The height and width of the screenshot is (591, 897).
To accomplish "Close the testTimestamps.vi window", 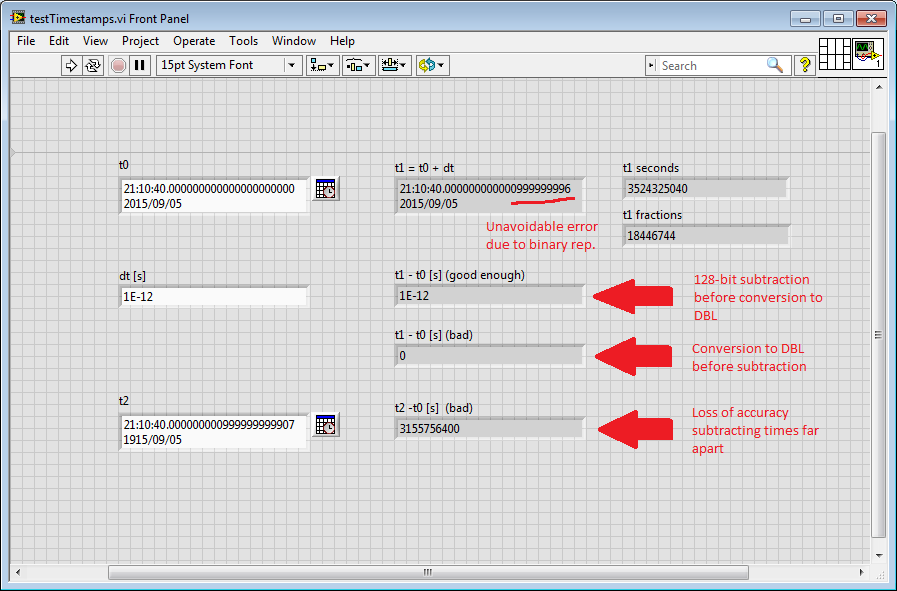I will point(871,19).
